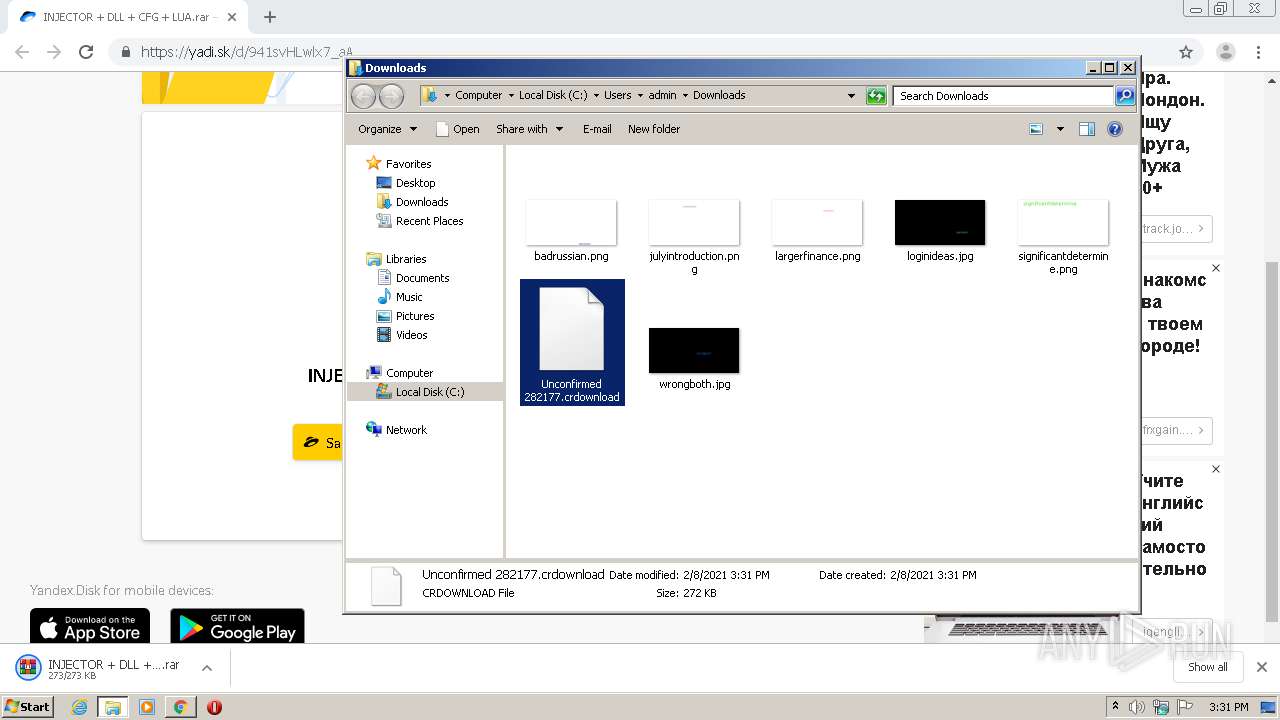Image resolution: width=1280 pixels, height=720 pixels.
Task: Click Computer in address breadcrumb
Action: (x=478, y=96)
